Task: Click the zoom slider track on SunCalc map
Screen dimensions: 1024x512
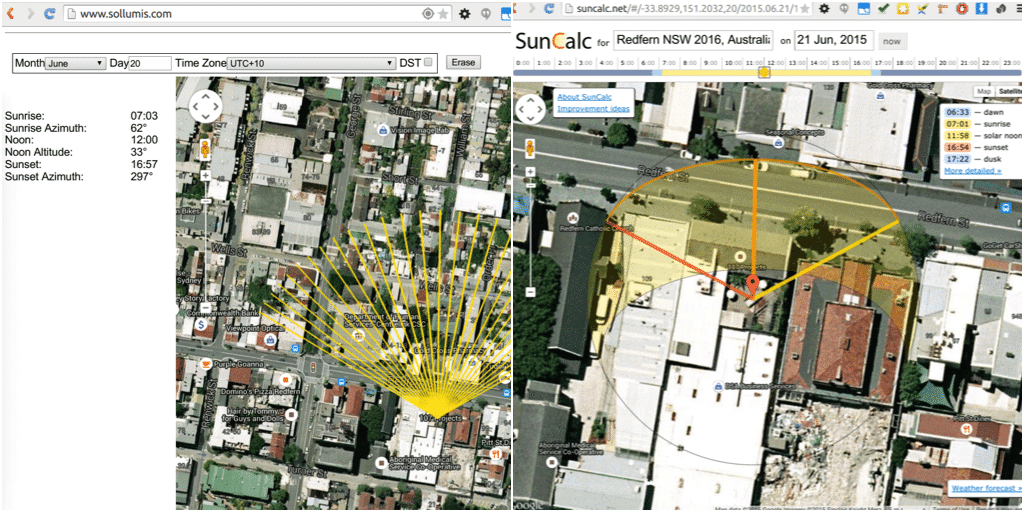Action: [532, 232]
